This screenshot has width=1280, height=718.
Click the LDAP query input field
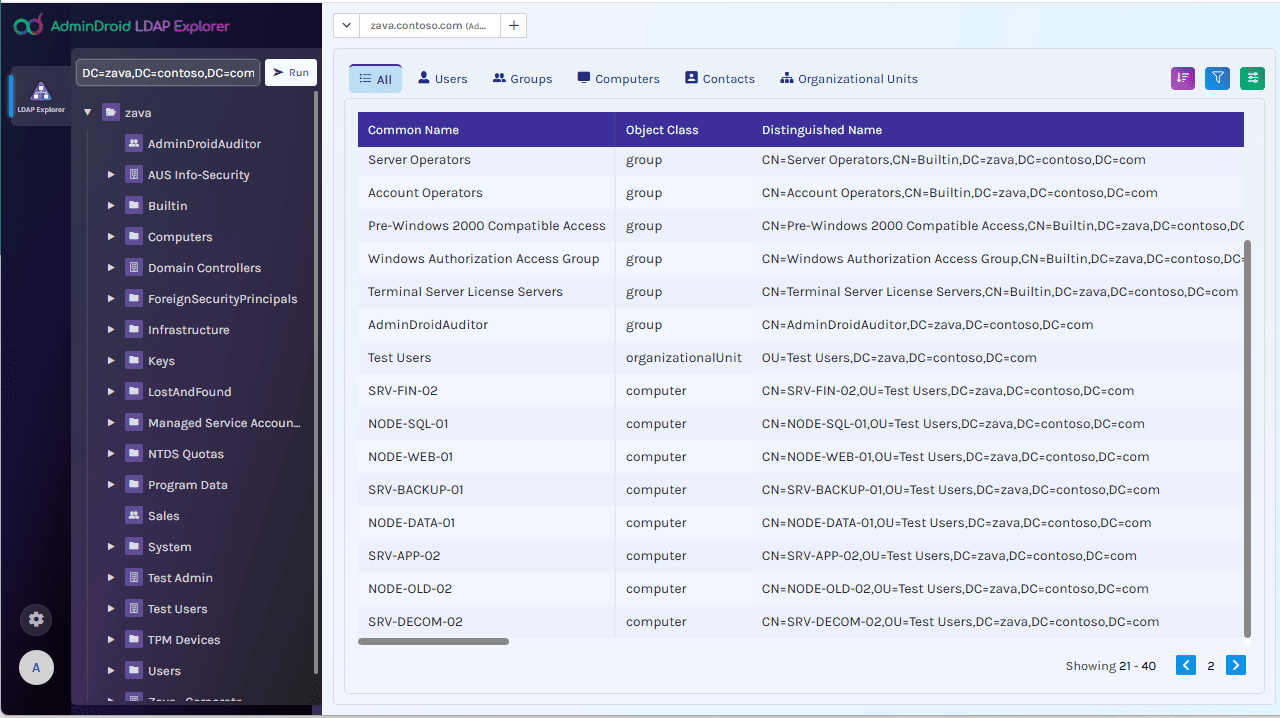coord(166,72)
